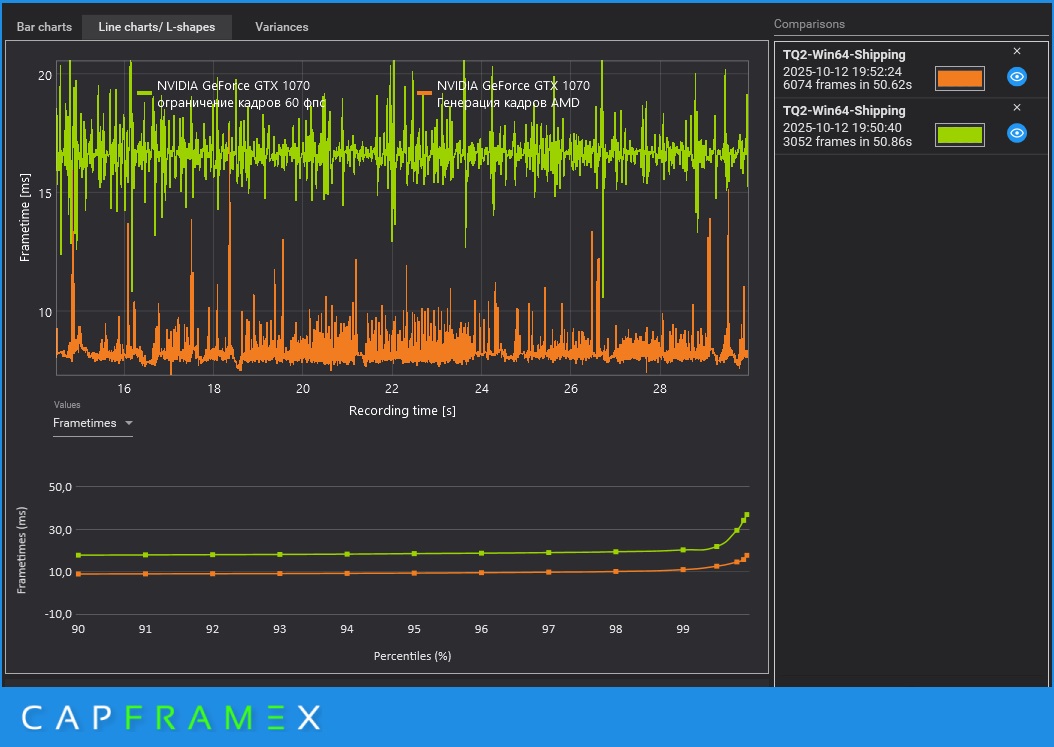
Task: Click the '2025-10-12 19:50:40' timestamp
Action: pyautogui.click(x=842, y=127)
